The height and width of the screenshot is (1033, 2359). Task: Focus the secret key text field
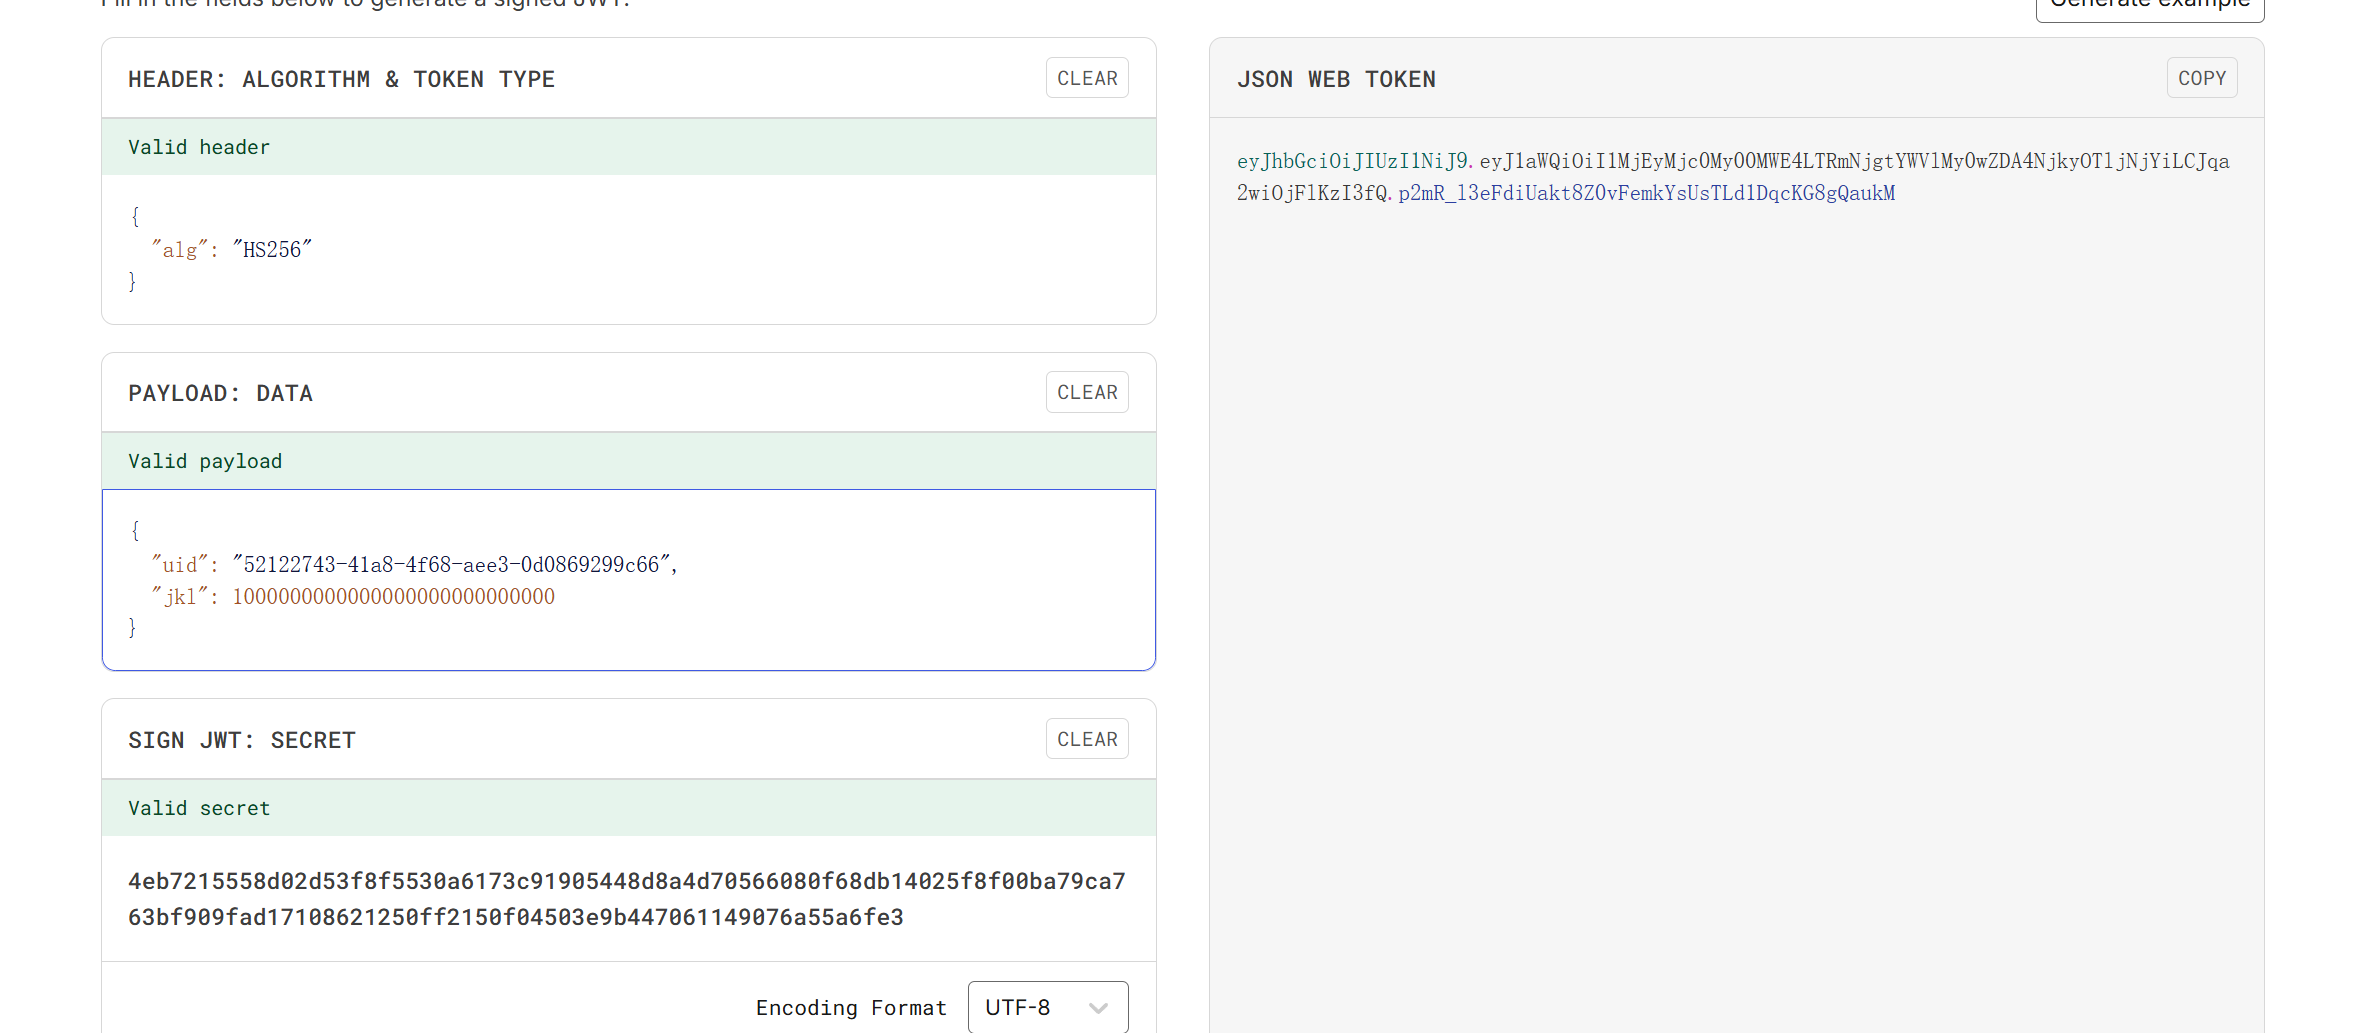click(x=627, y=899)
